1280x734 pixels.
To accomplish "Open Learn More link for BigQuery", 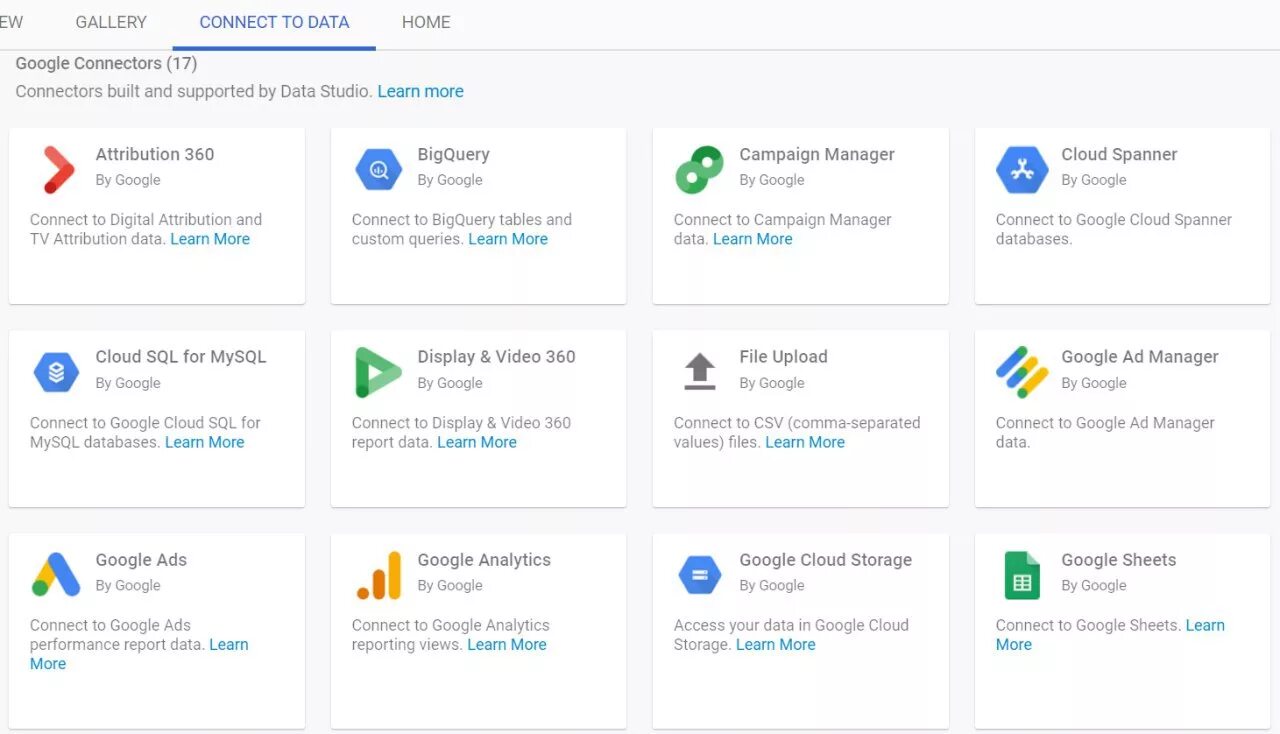I will 508,239.
